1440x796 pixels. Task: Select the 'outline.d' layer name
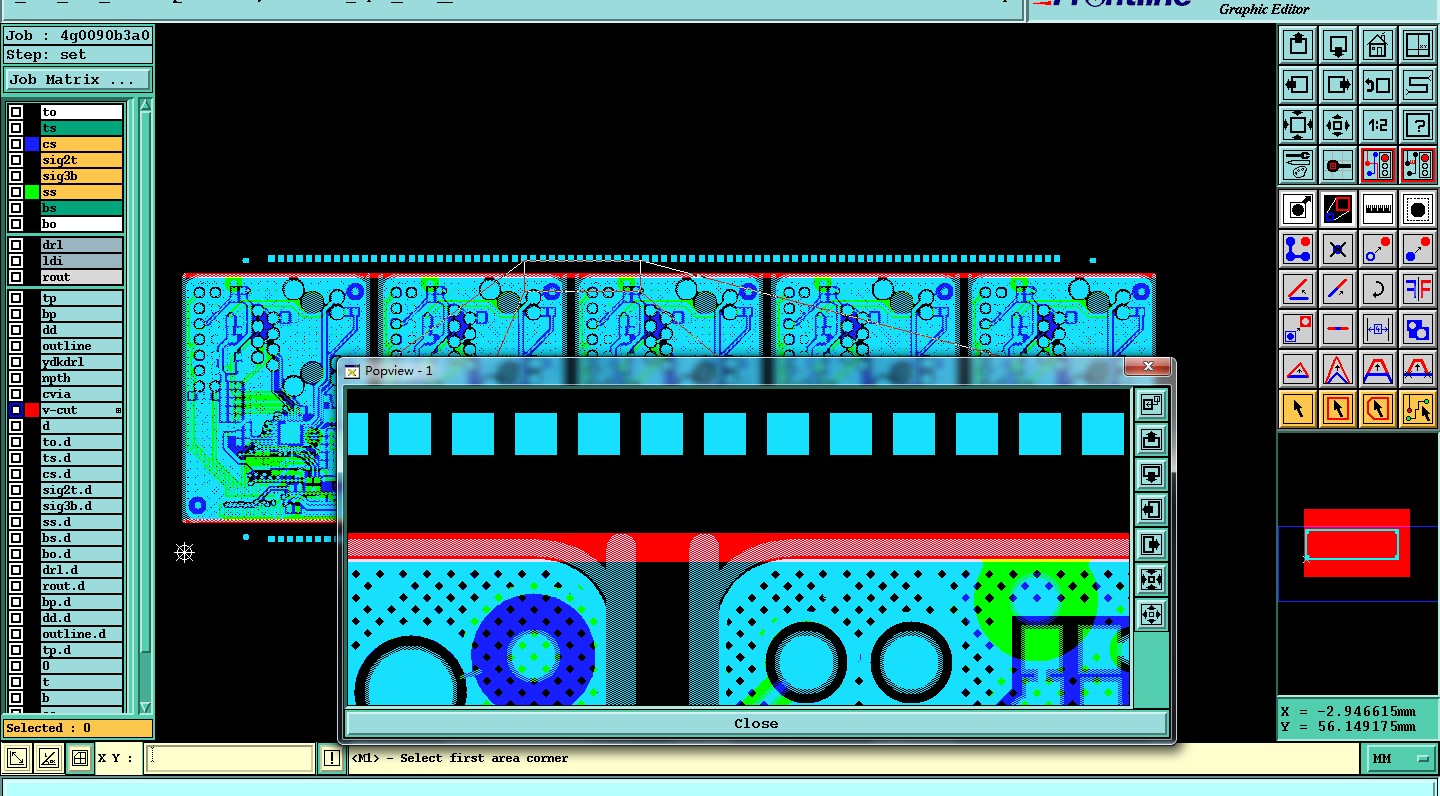tap(81, 634)
